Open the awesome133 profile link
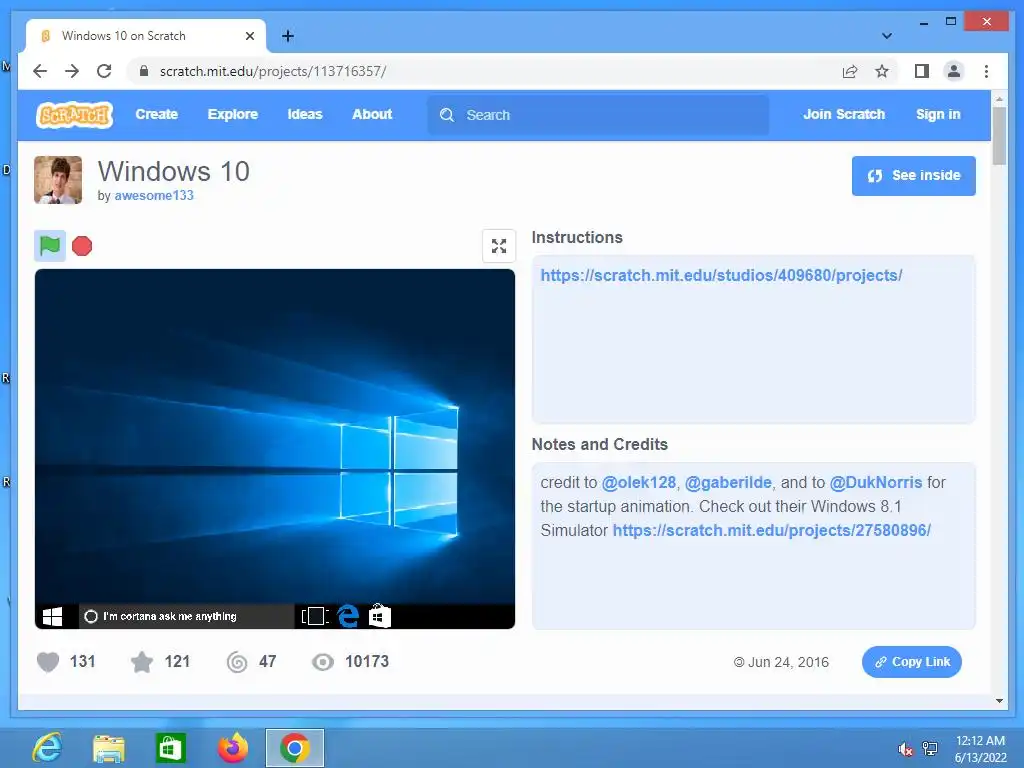This screenshot has height=768, width=1024. (154, 195)
